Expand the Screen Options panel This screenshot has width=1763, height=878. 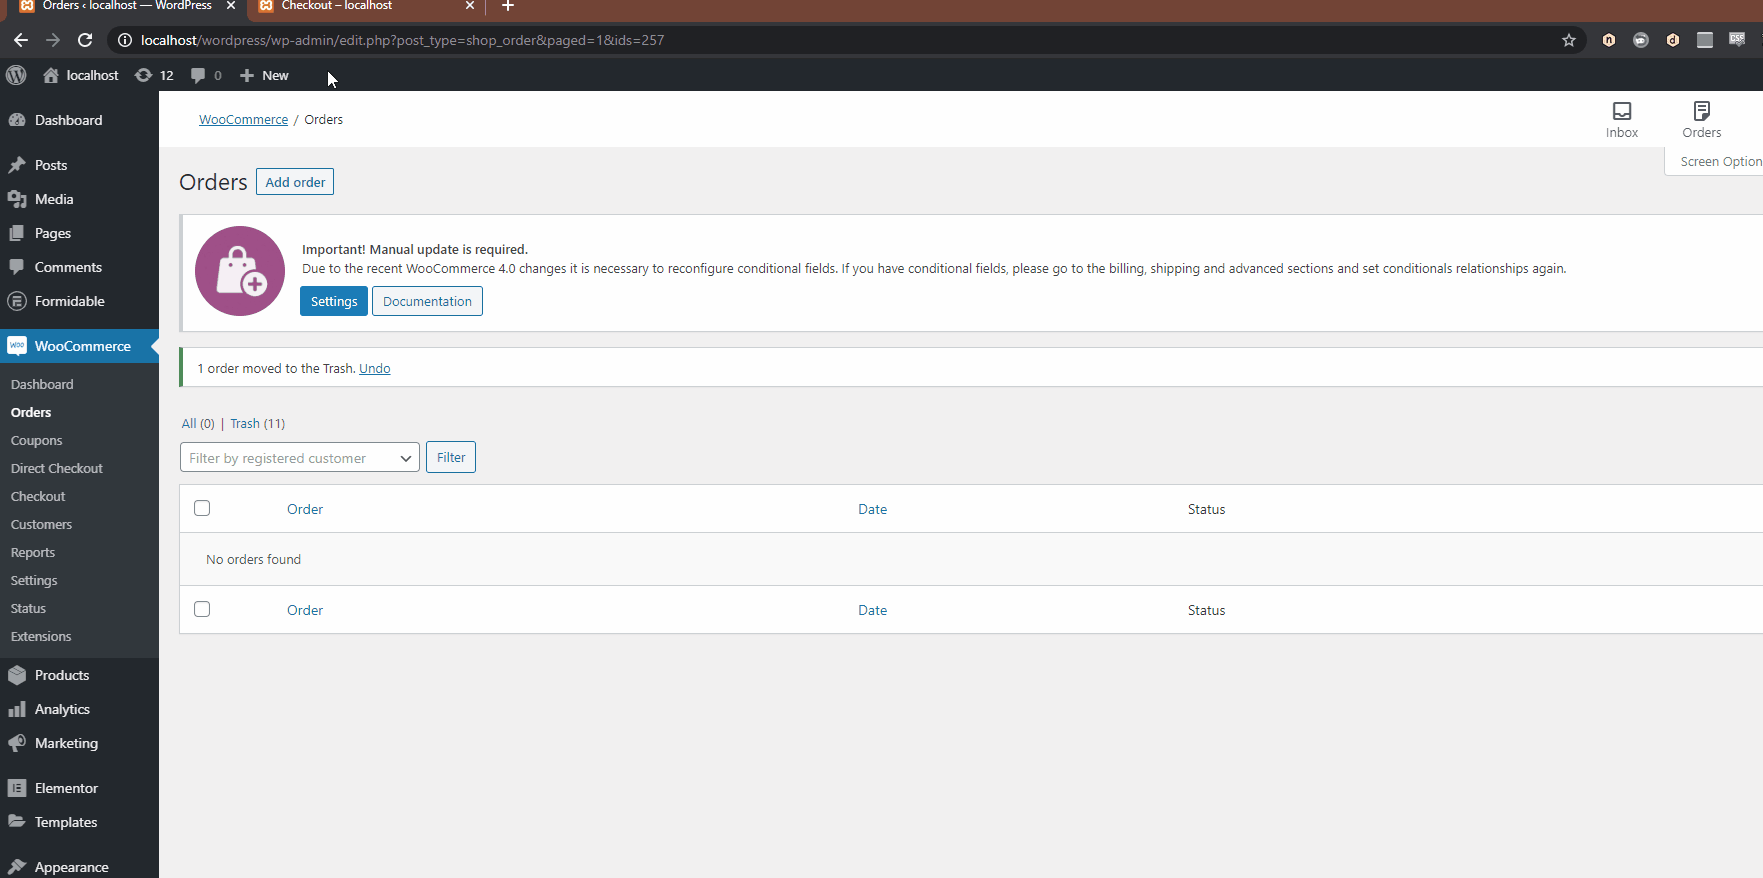[x=1719, y=161]
